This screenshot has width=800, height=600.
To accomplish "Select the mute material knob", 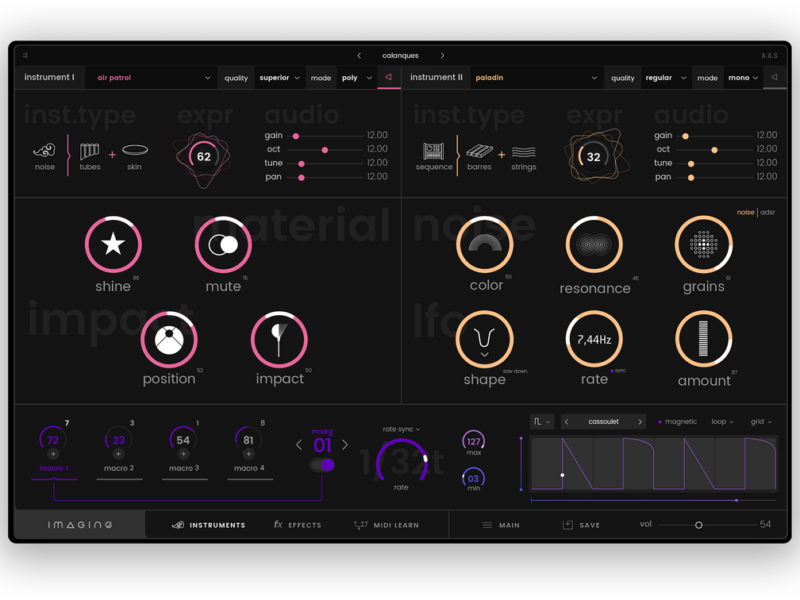I will pyautogui.click(x=223, y=244).
